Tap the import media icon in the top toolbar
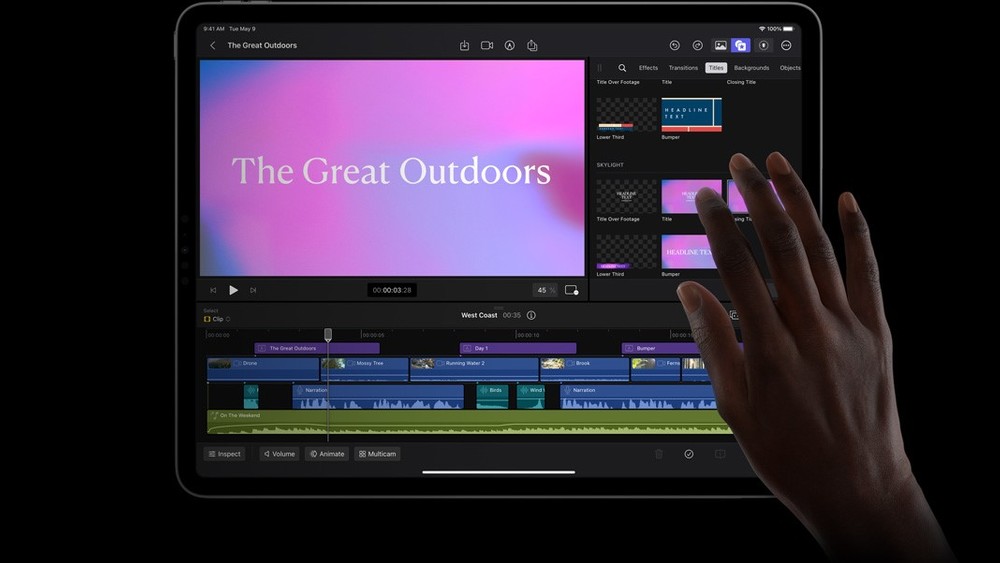Screen dimensions: 1000x563 pos(464,45)
